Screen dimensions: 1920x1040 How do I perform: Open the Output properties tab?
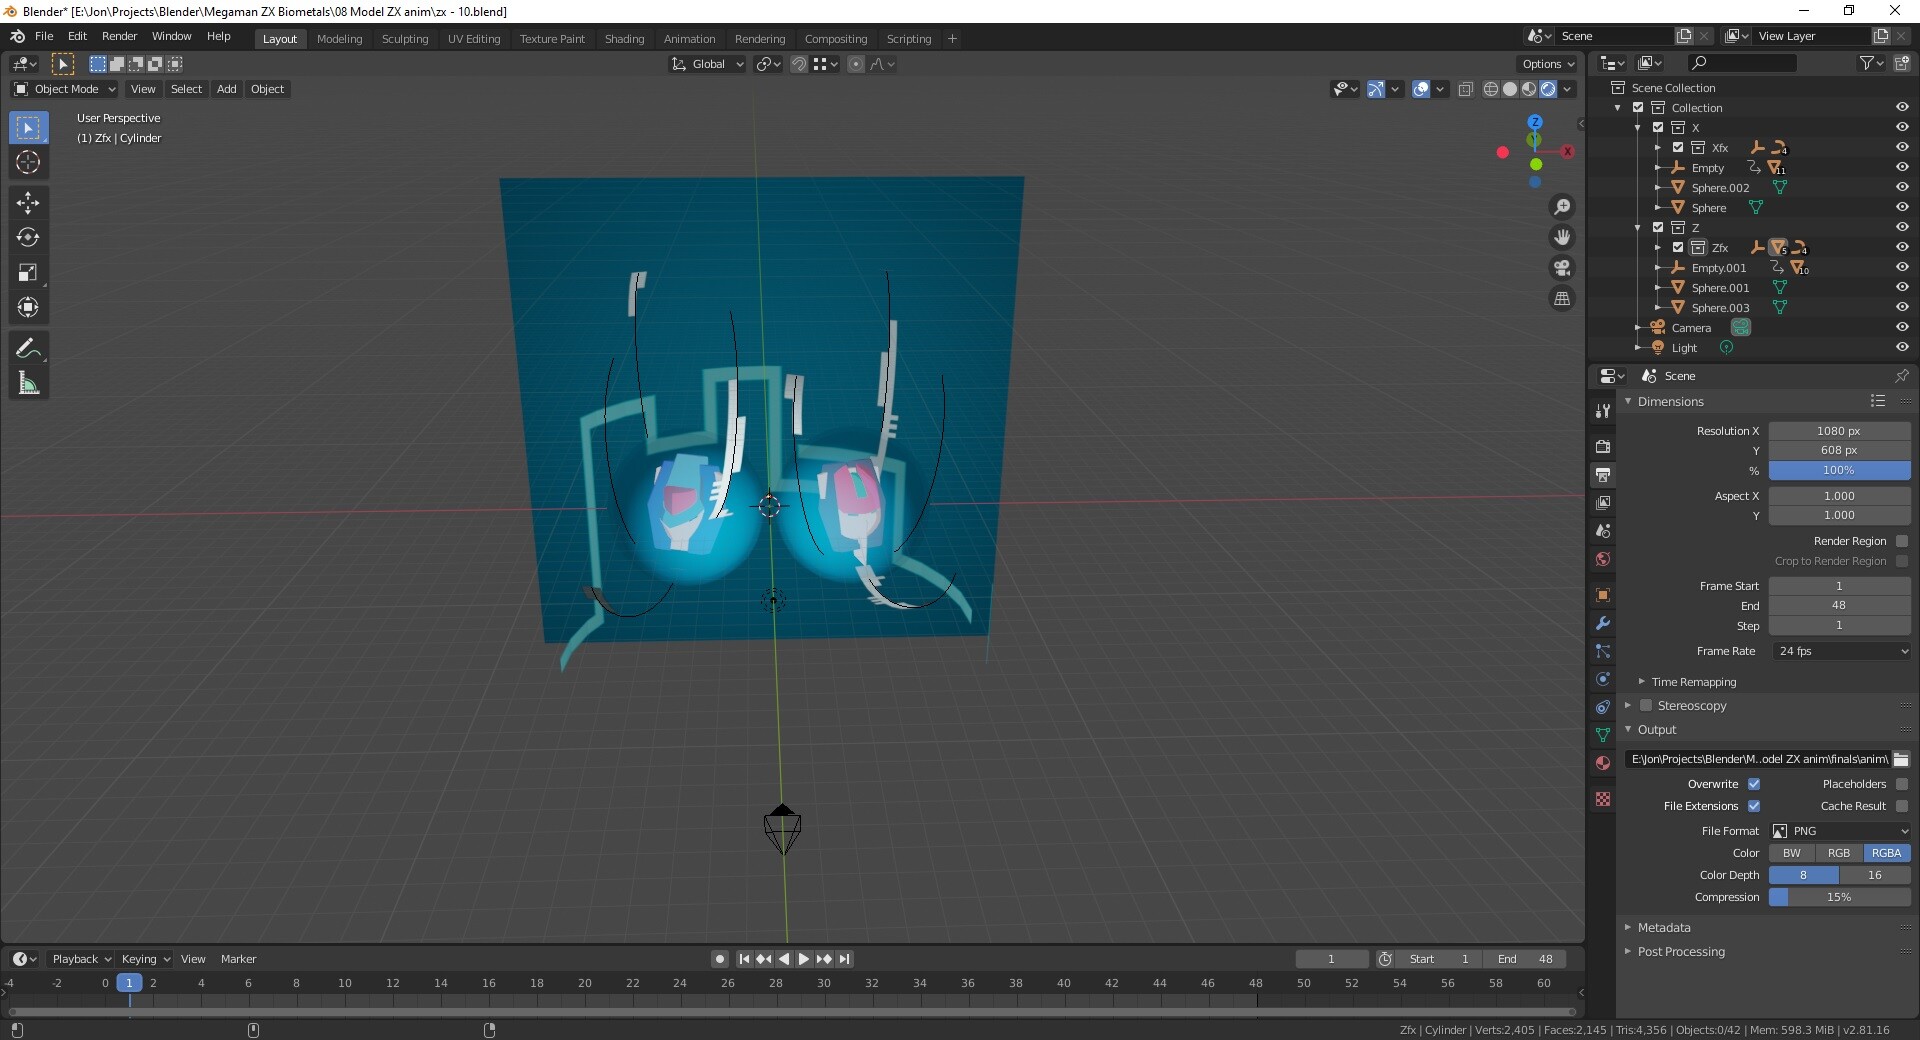(1603, 474)
